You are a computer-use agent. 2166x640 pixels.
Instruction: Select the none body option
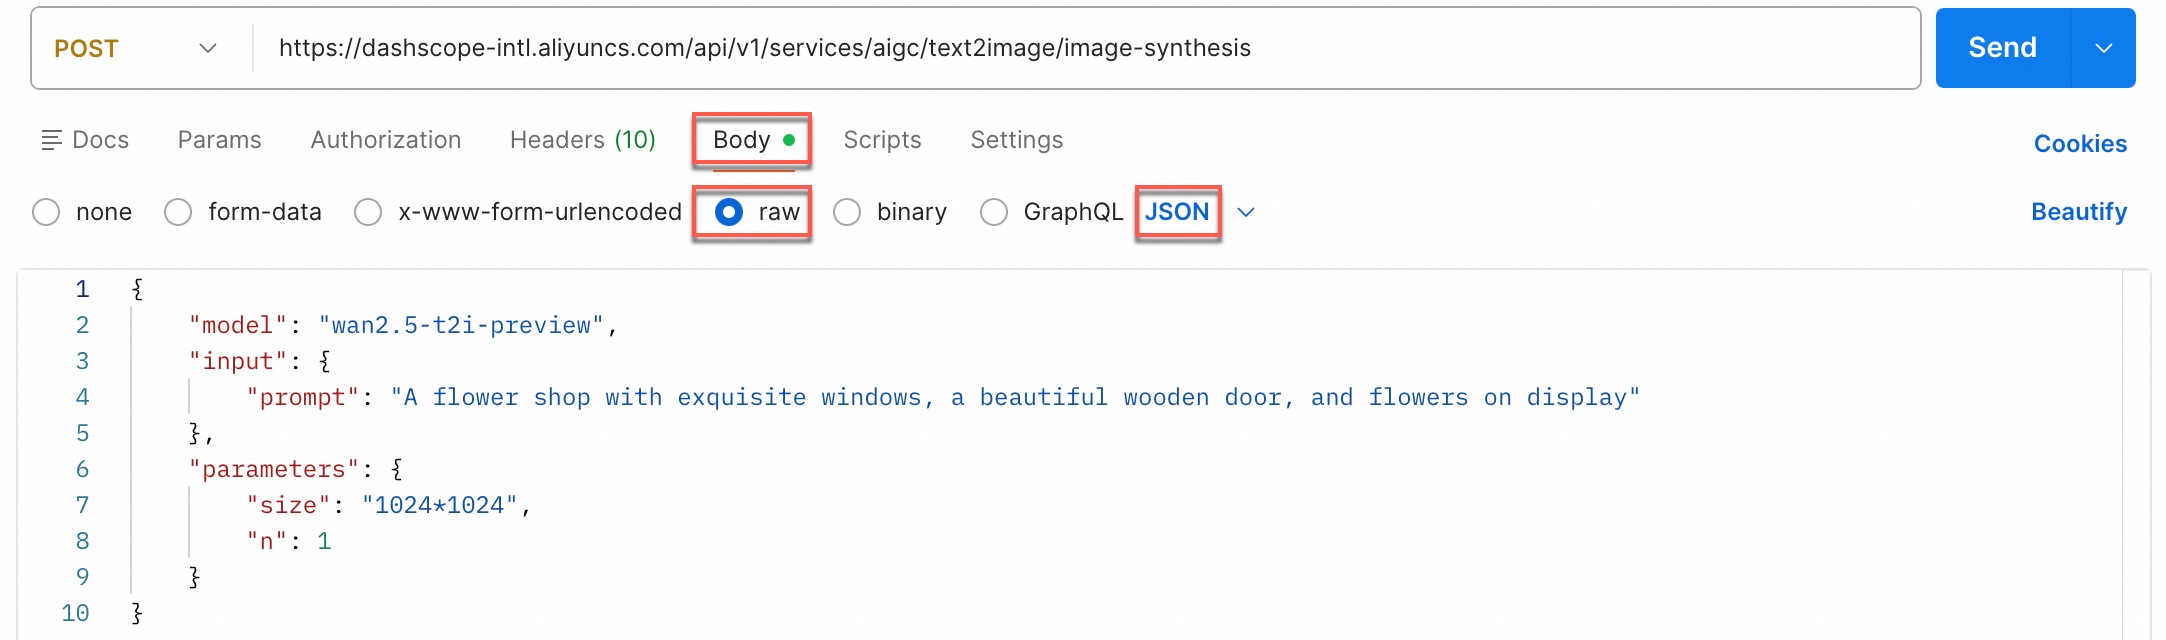(46, 212)
